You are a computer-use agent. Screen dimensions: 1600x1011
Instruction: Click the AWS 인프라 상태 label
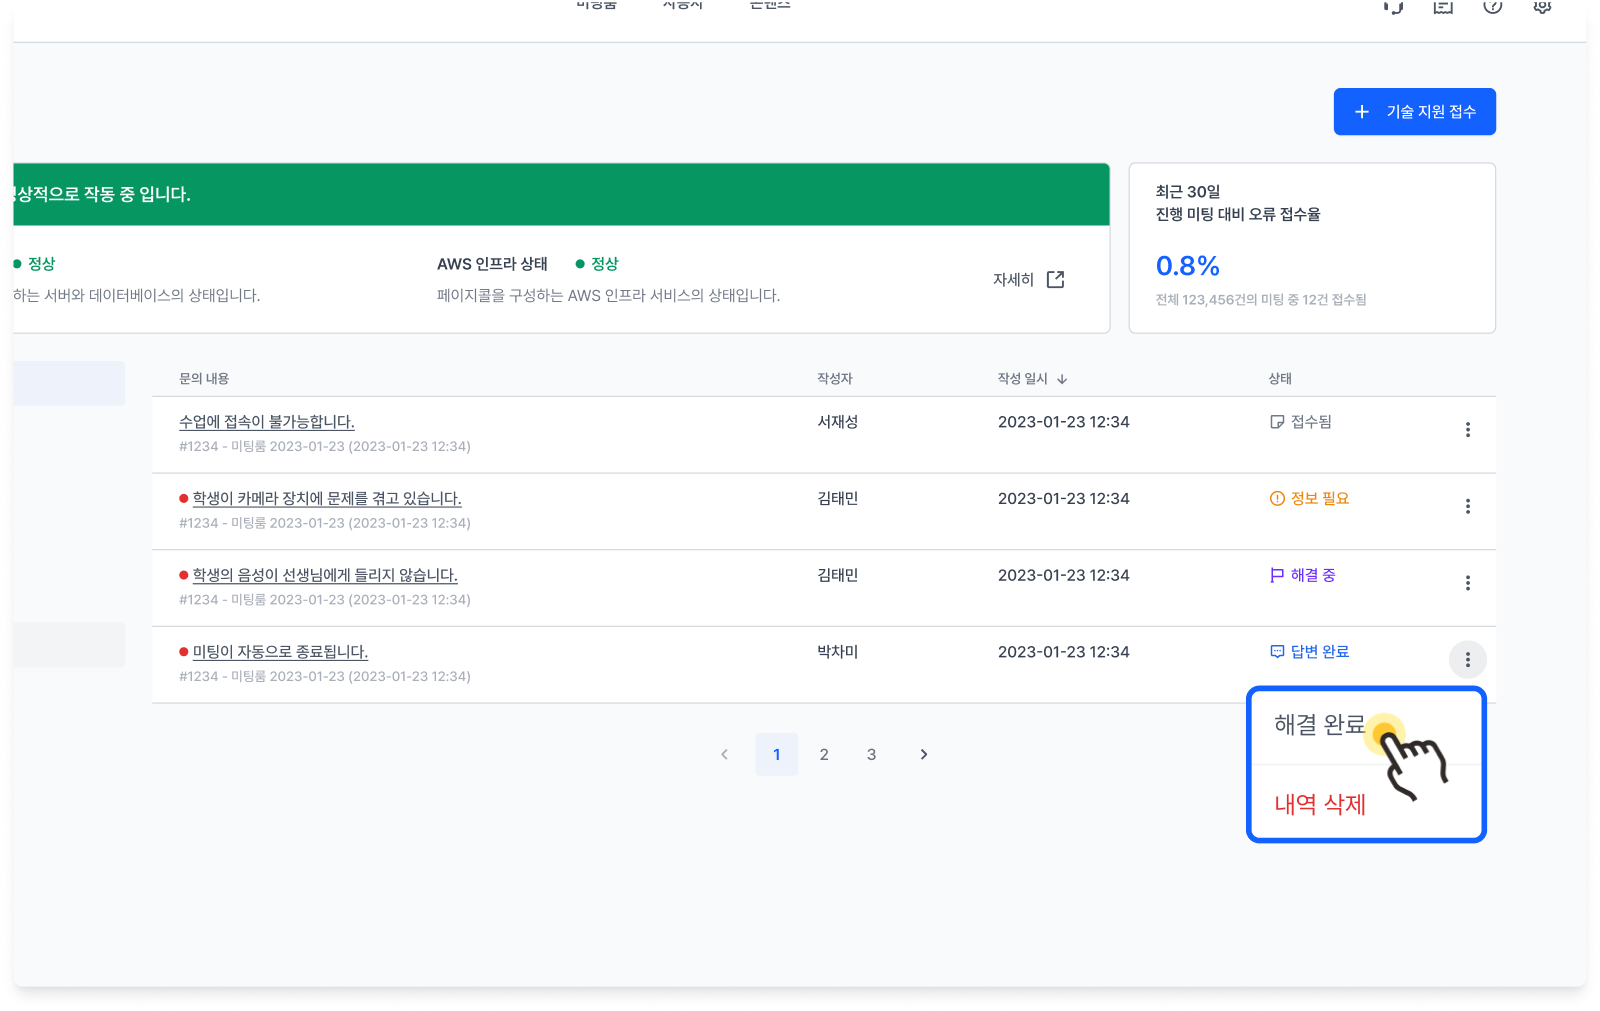[x=492, y=264]
